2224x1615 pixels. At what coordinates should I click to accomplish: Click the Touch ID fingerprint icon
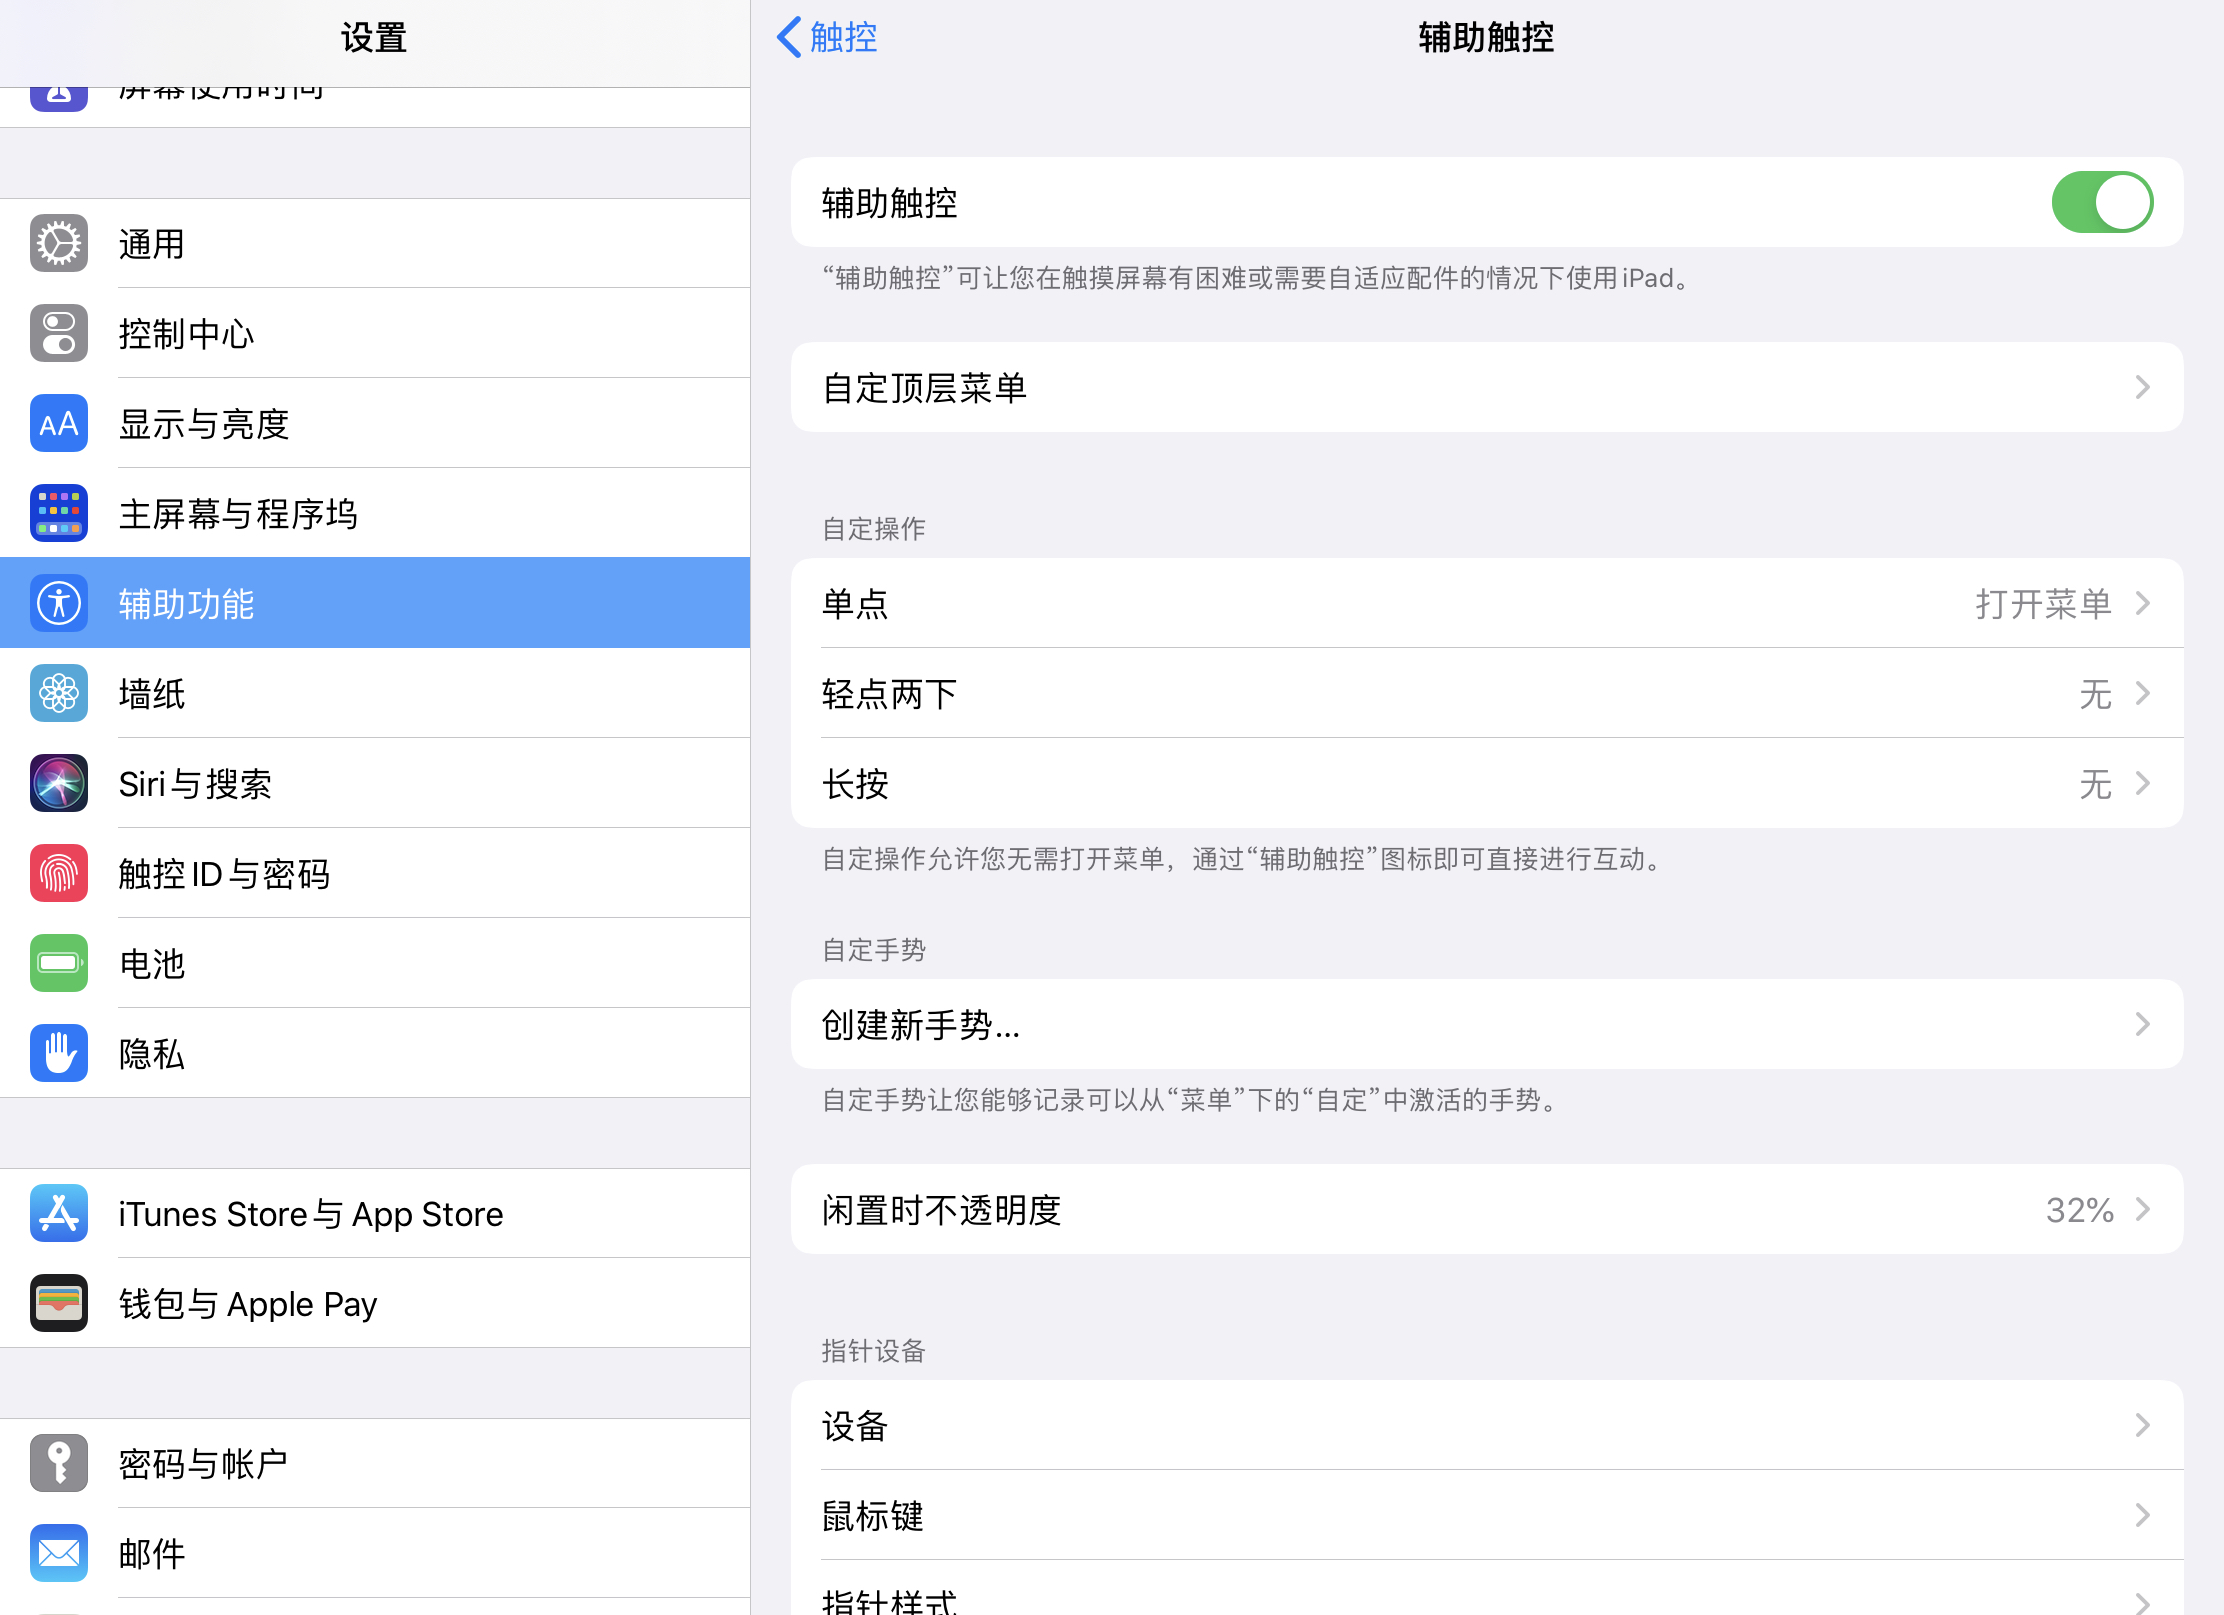[x=59, y=873]
